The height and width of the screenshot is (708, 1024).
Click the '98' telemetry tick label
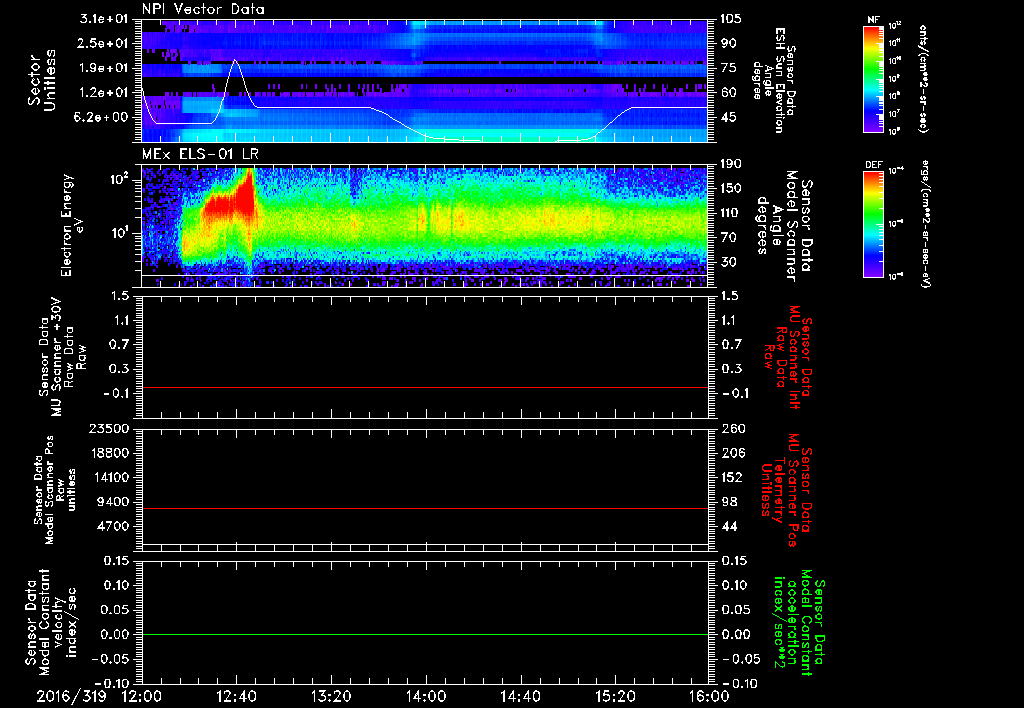point(728,502)
